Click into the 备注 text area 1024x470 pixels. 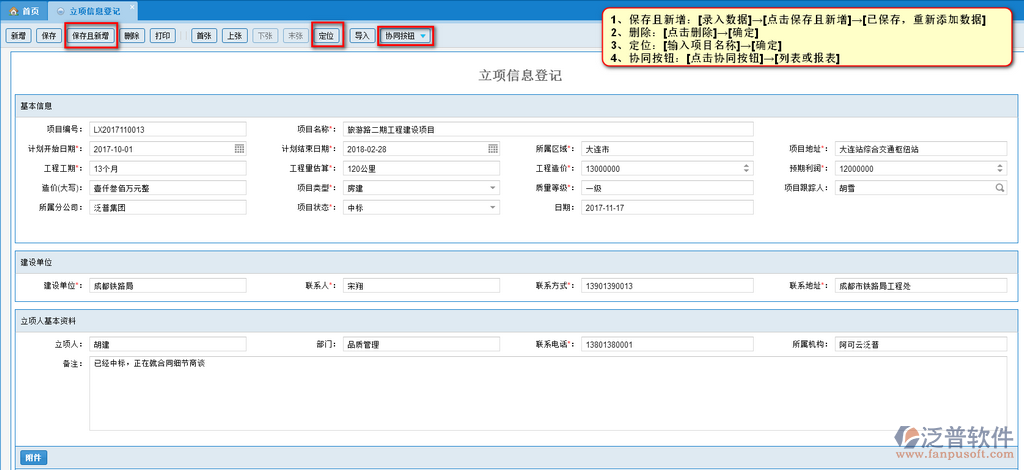coord(547,391)
